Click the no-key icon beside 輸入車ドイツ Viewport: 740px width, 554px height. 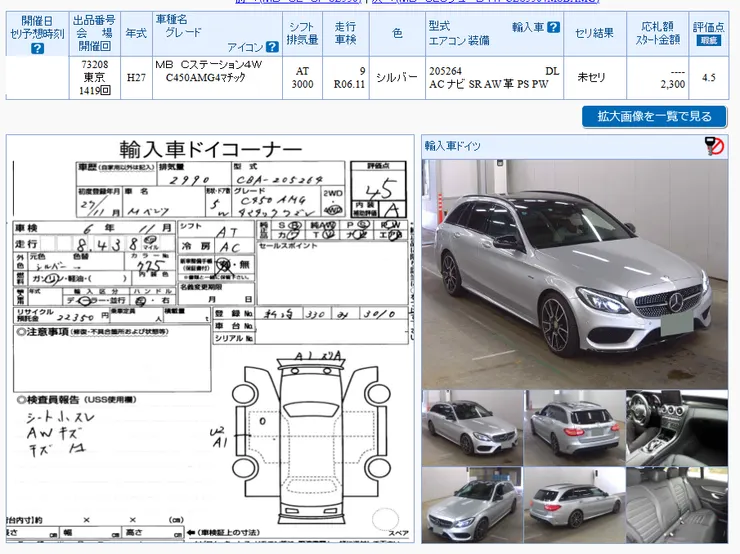715,146
